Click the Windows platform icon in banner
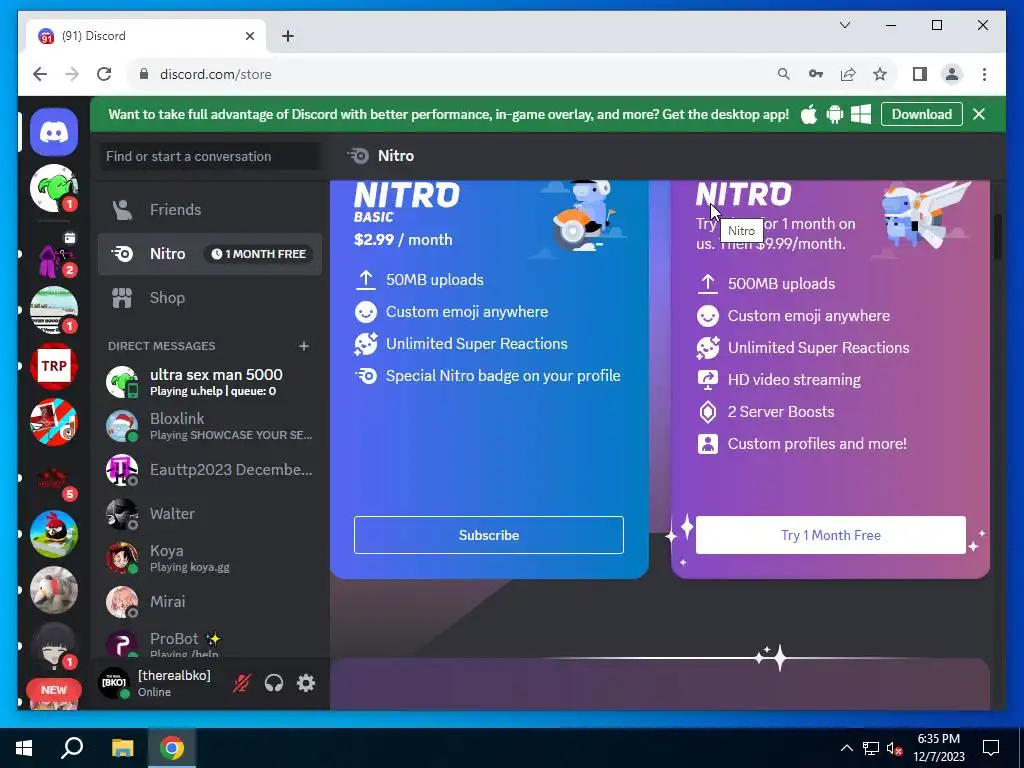The image size is (1024, 768). point(861,114)
